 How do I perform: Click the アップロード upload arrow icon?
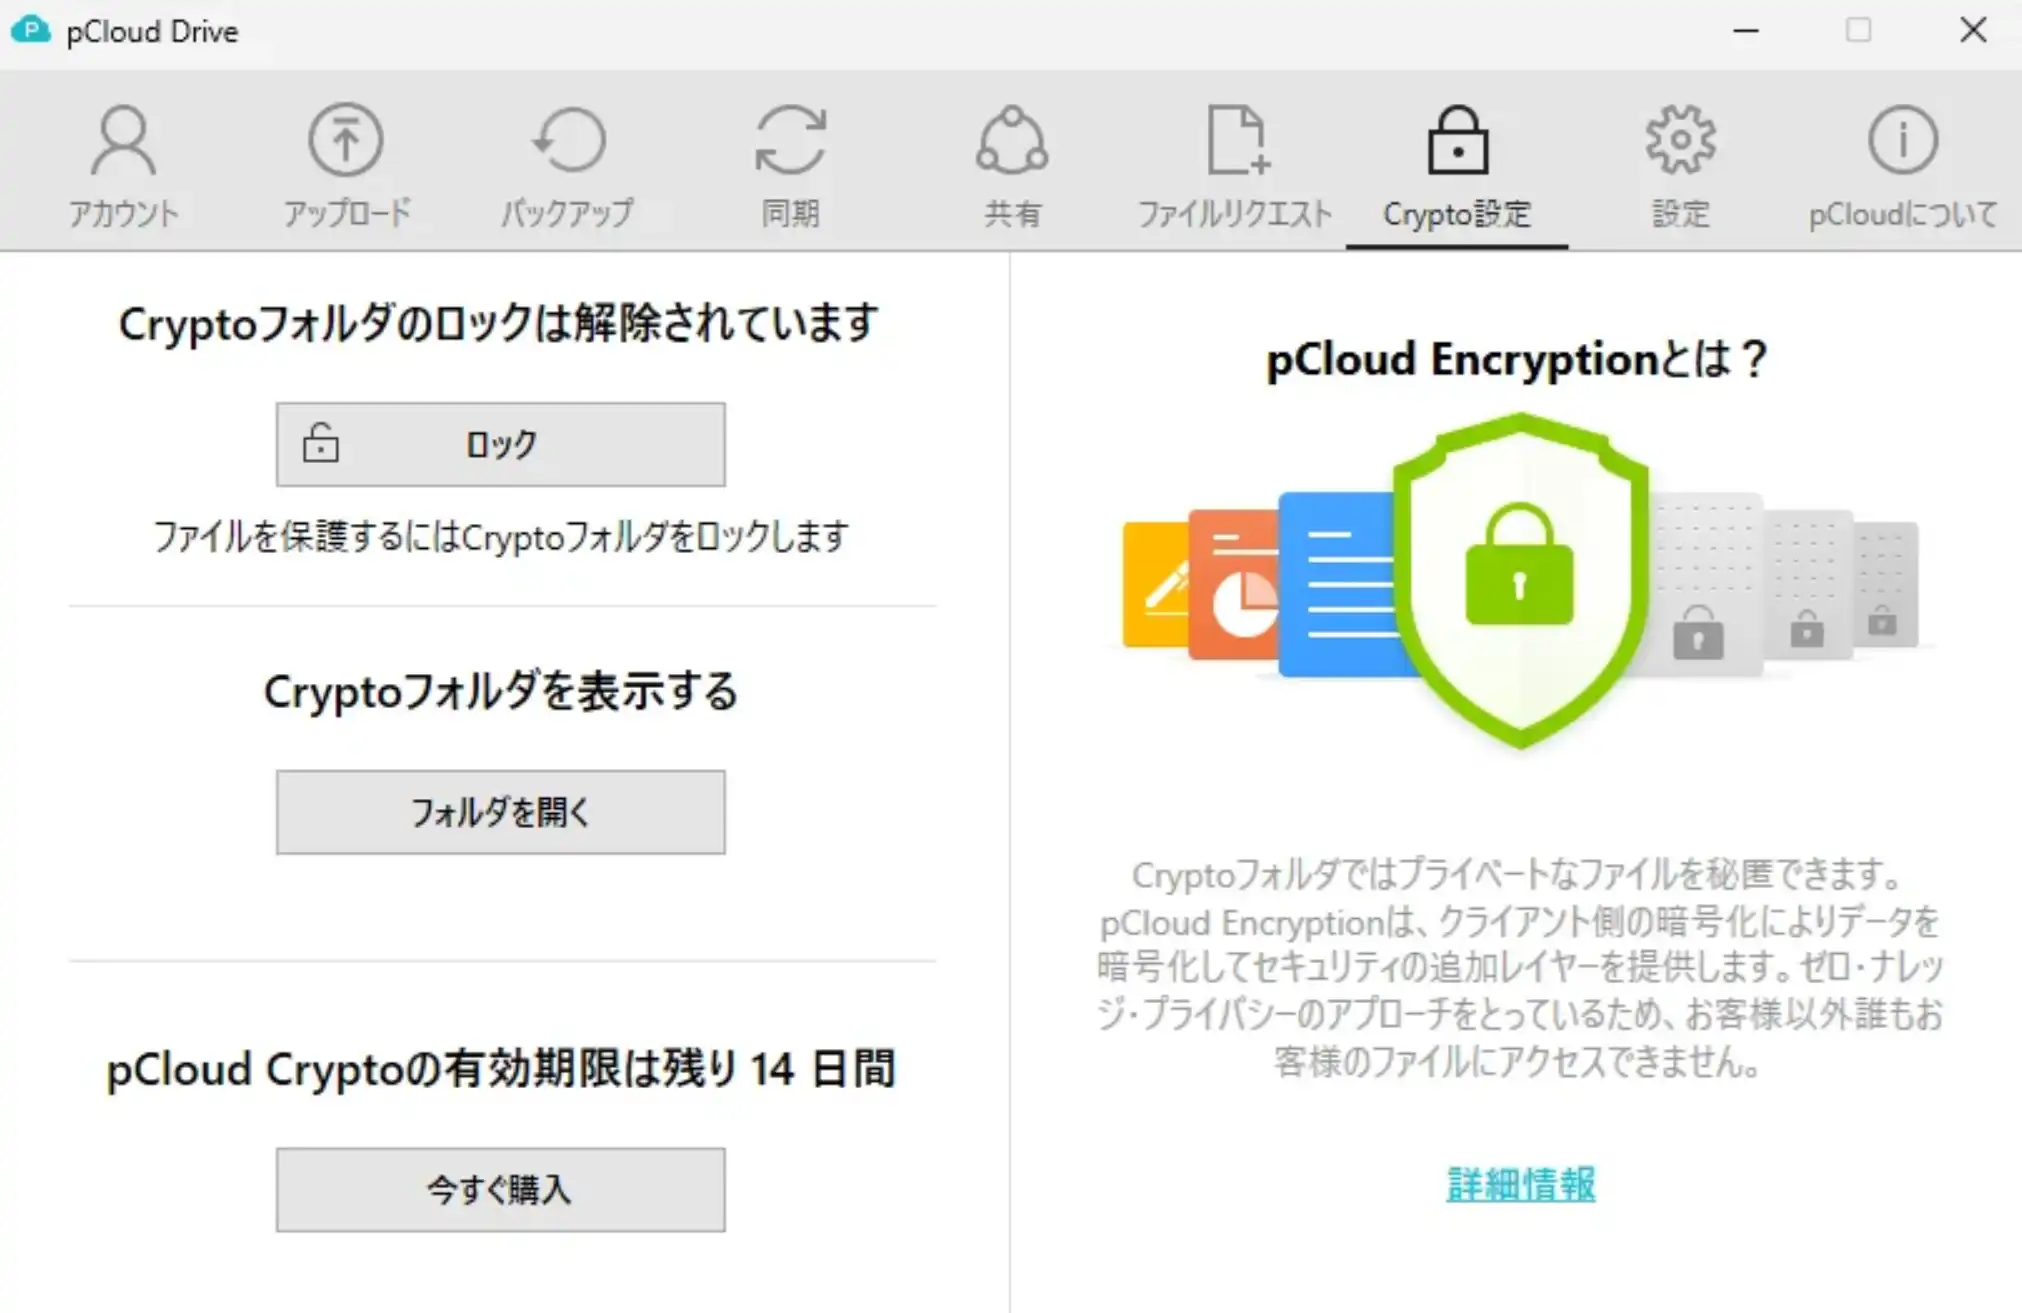pyautogui.click(x=345, y=140)
